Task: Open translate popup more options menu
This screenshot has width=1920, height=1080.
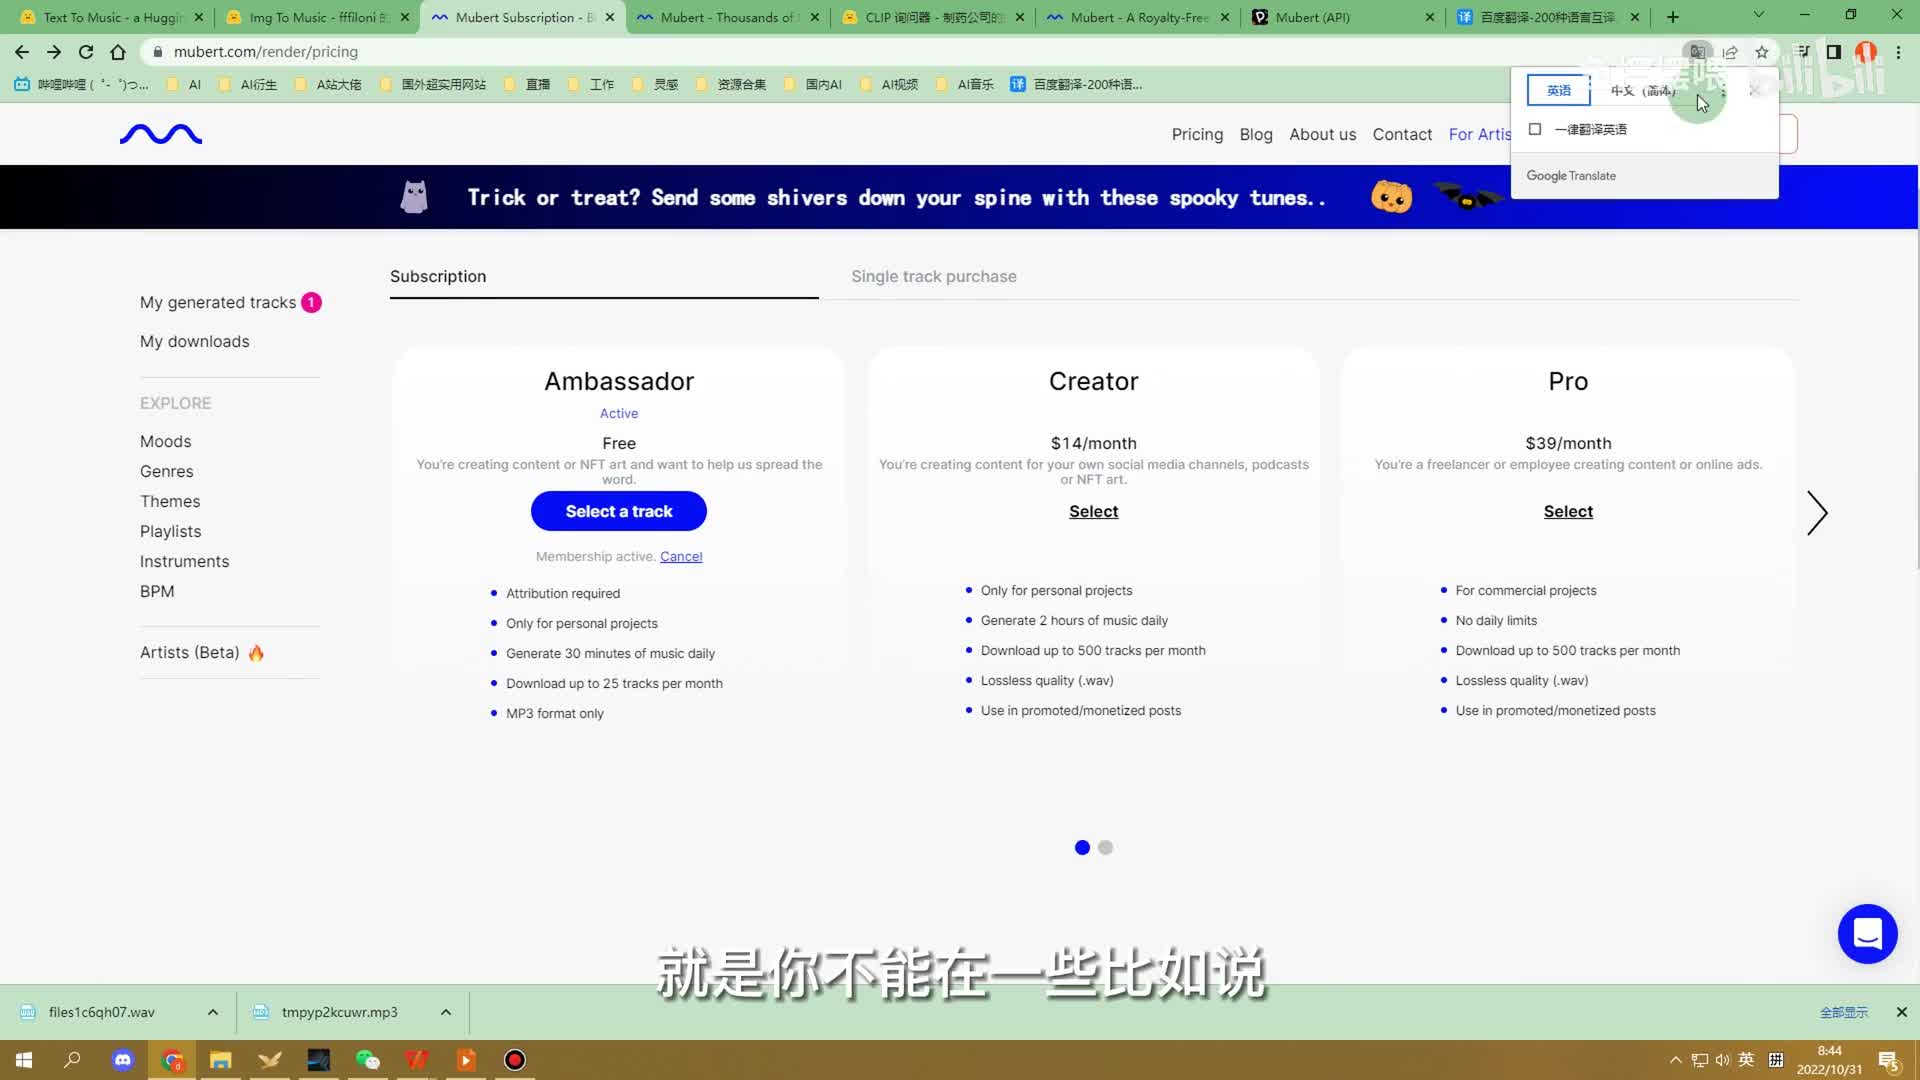Action: (x=1723, y=91)
